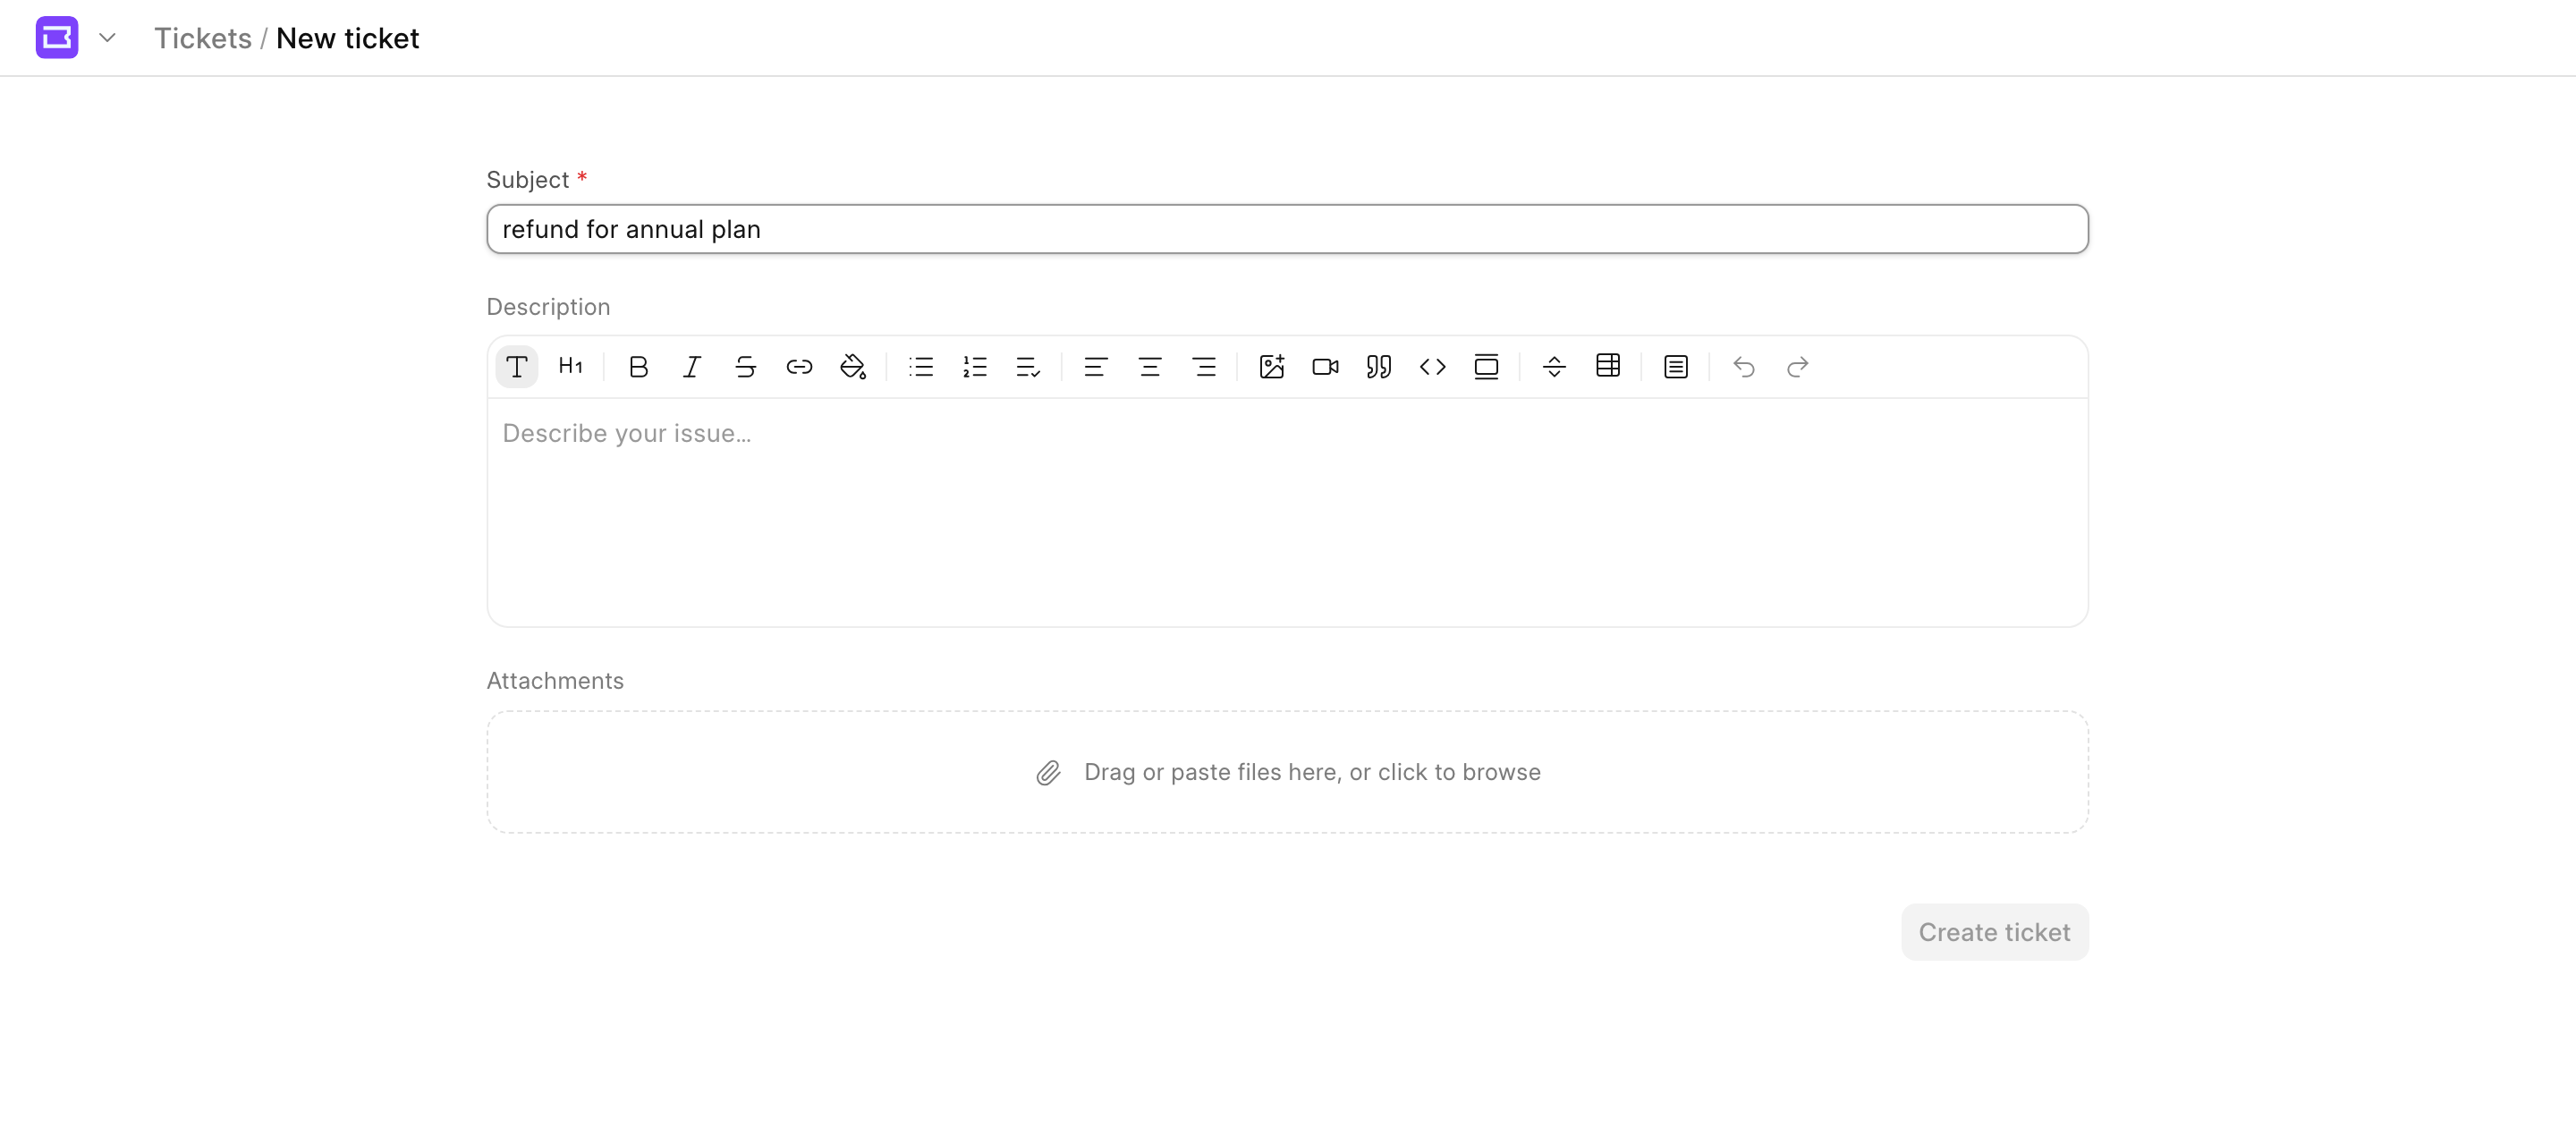2576x1145 pixels.
Task: Insert an image into the description
Action: [1272, 367]
